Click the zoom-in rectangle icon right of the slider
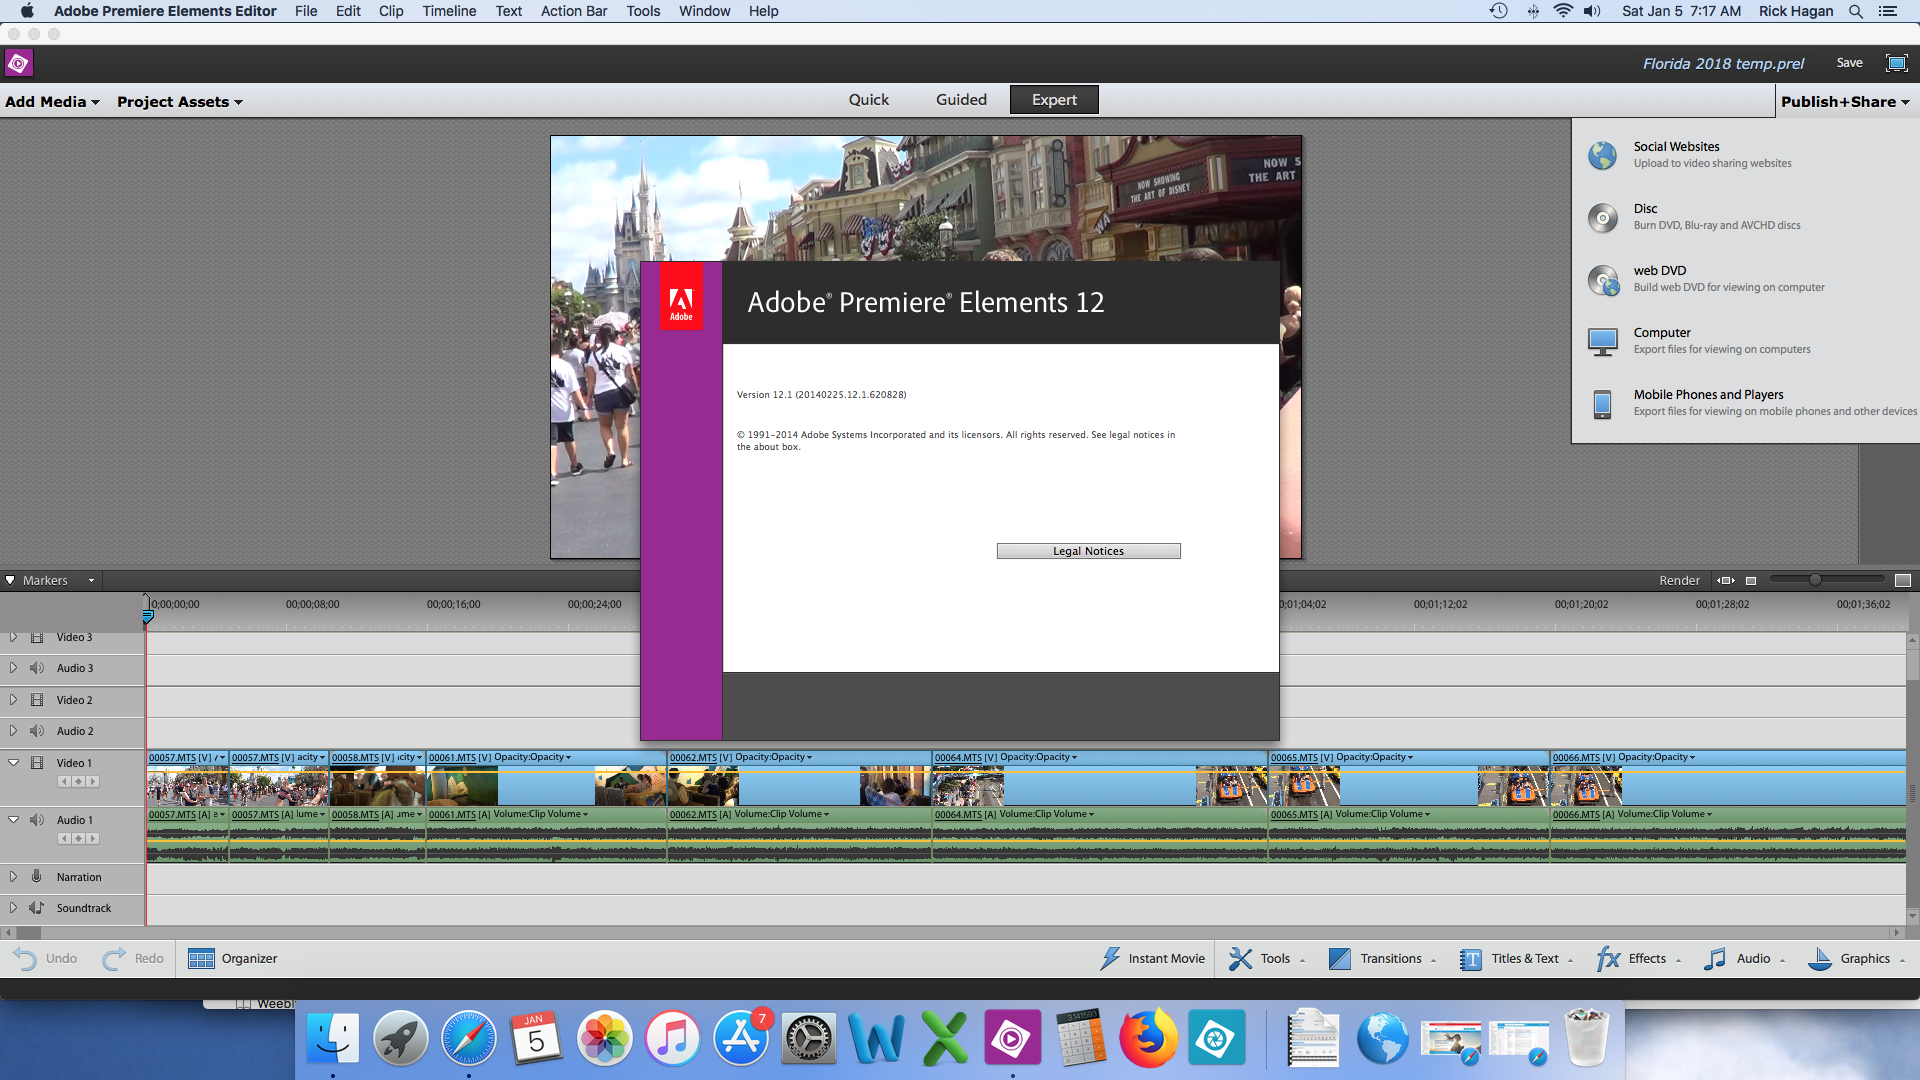1920x1080 pixels. (x=1903, y=581)
